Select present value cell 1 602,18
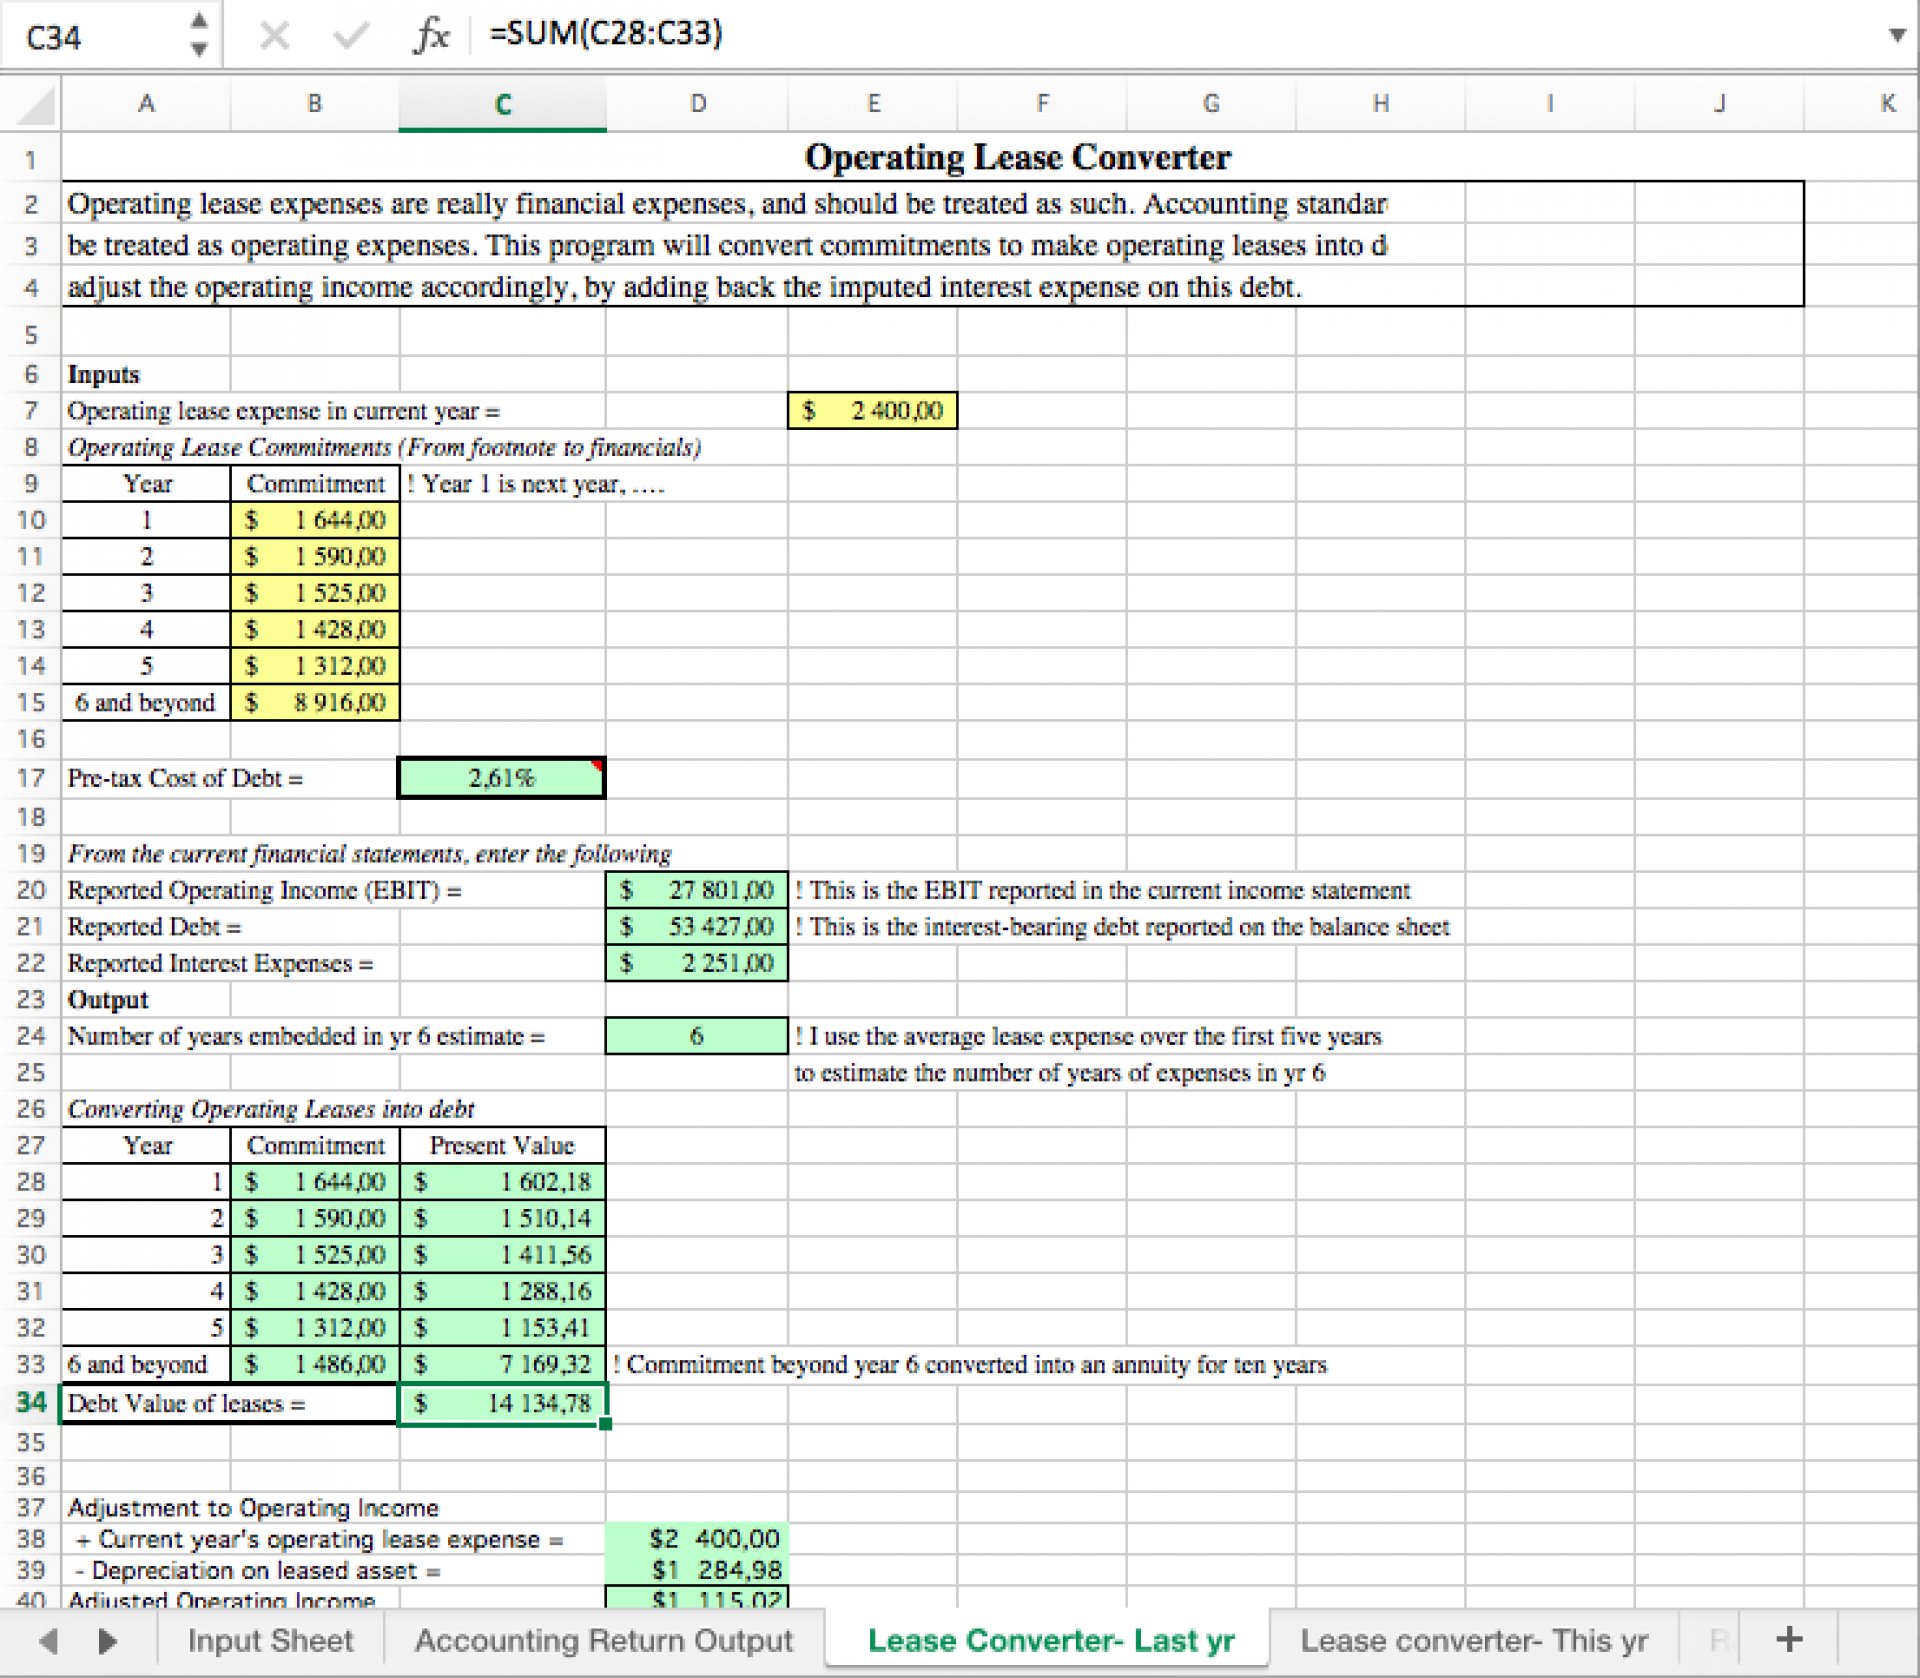Screen dimensions: 1920x1678 [502, 1182]
